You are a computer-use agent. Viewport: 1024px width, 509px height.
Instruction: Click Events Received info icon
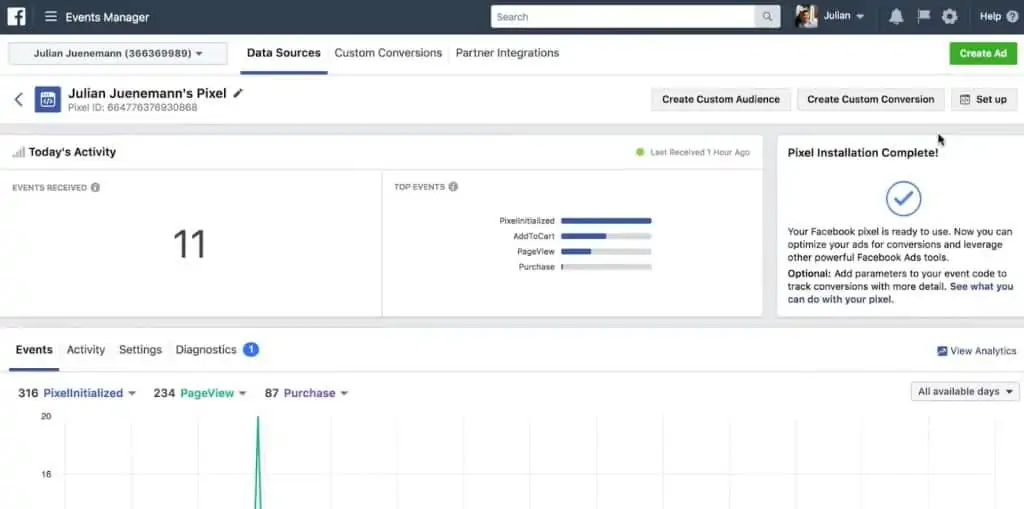[x=95, y=188]
